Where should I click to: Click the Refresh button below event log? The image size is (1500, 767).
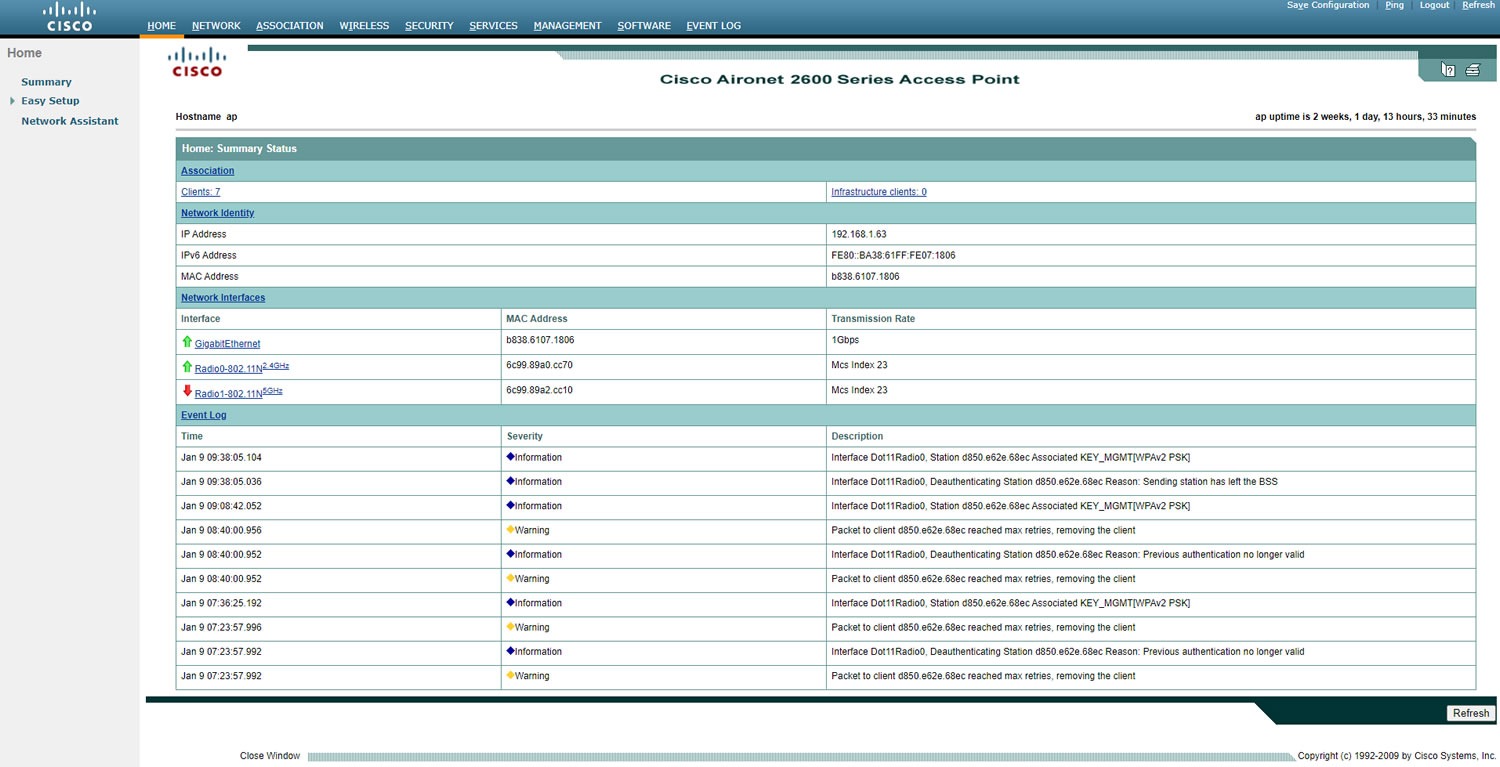pos(1471,714)
